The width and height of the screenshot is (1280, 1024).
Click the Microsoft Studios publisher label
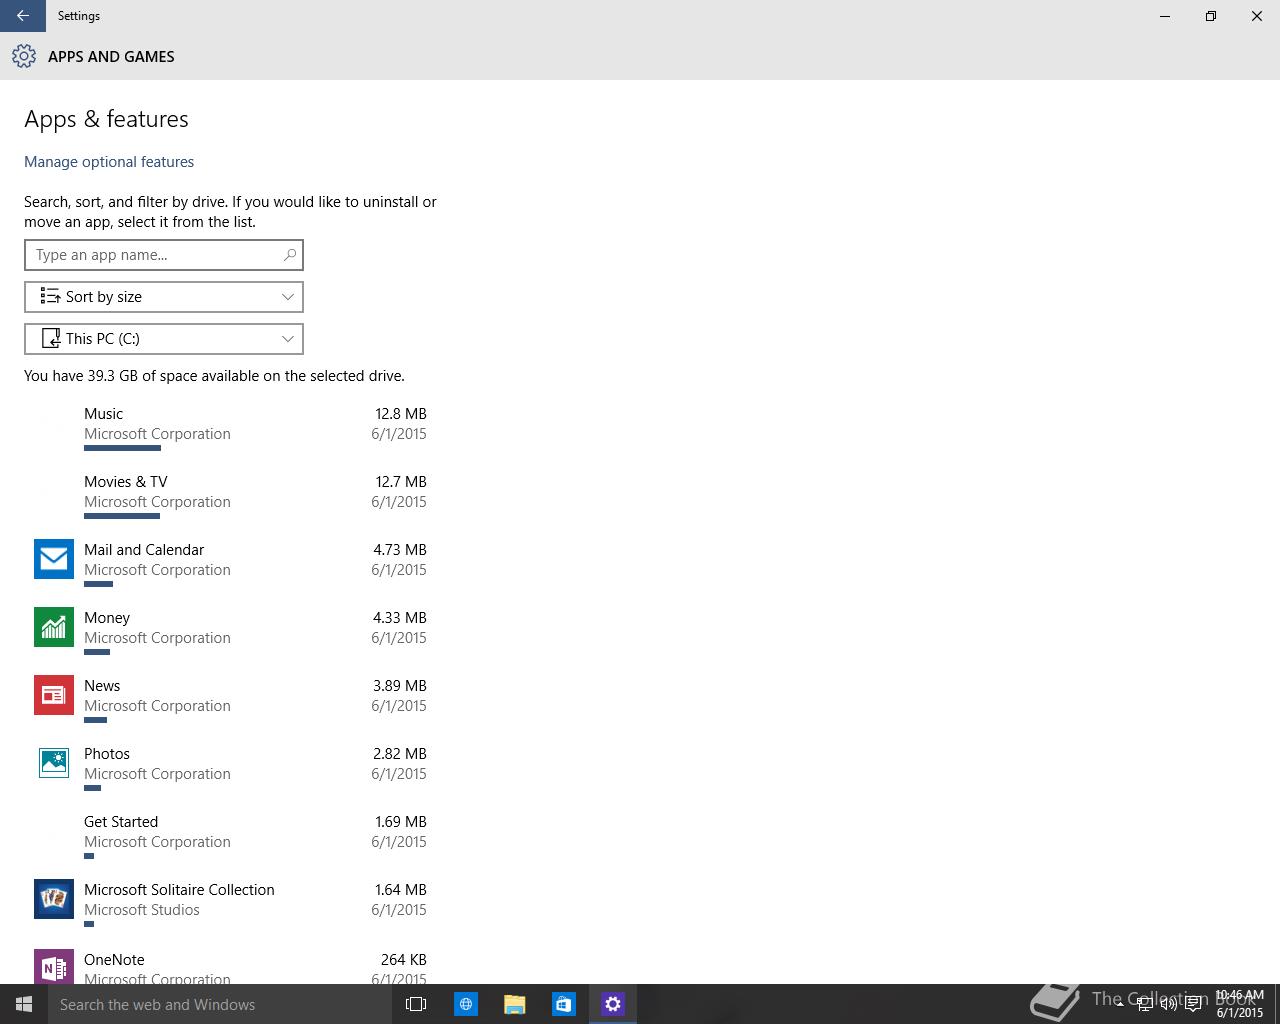click(x=142, y=910)
